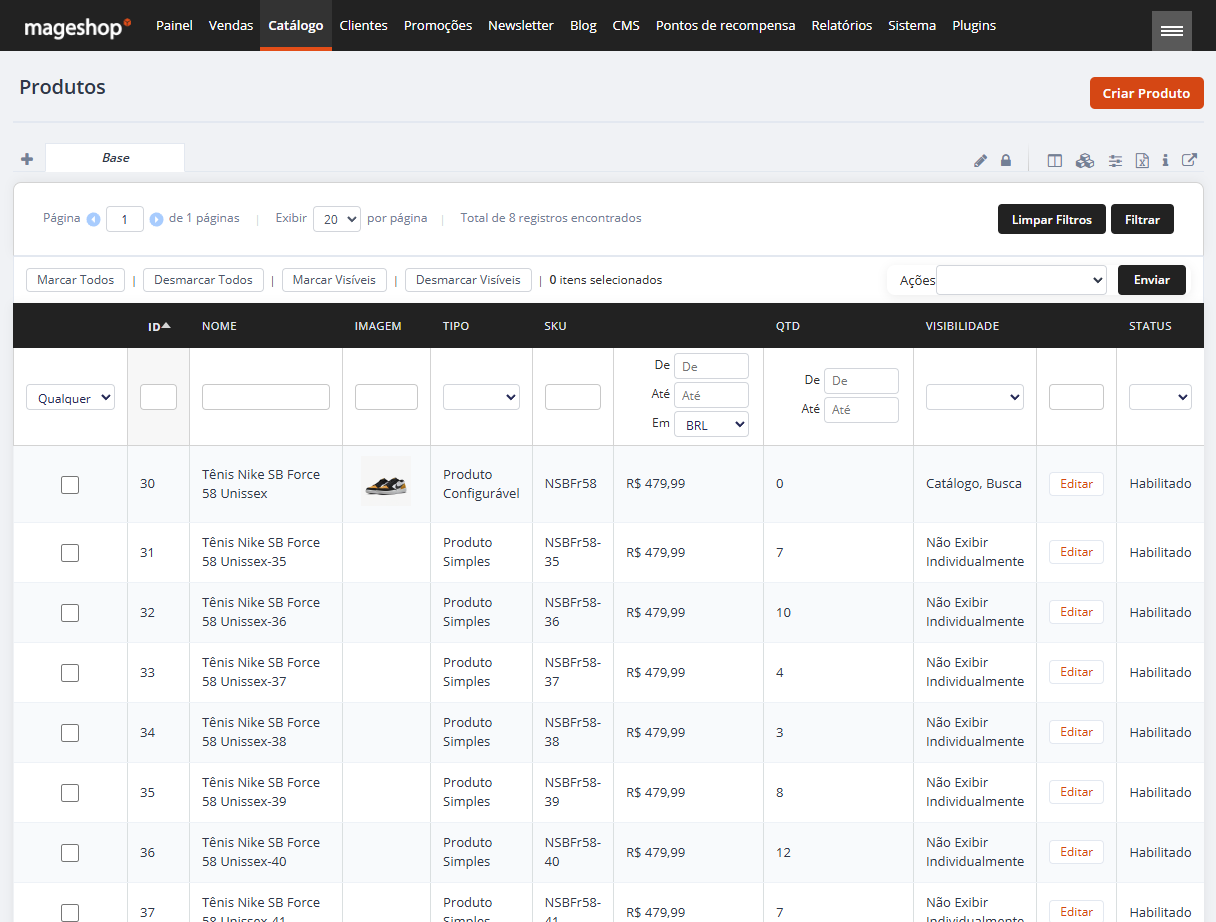Image resolution: width=1216 pixels, height=922 pixels.
Task: Click Limpar Filtros to clear filters
Action: (1051, 218)
